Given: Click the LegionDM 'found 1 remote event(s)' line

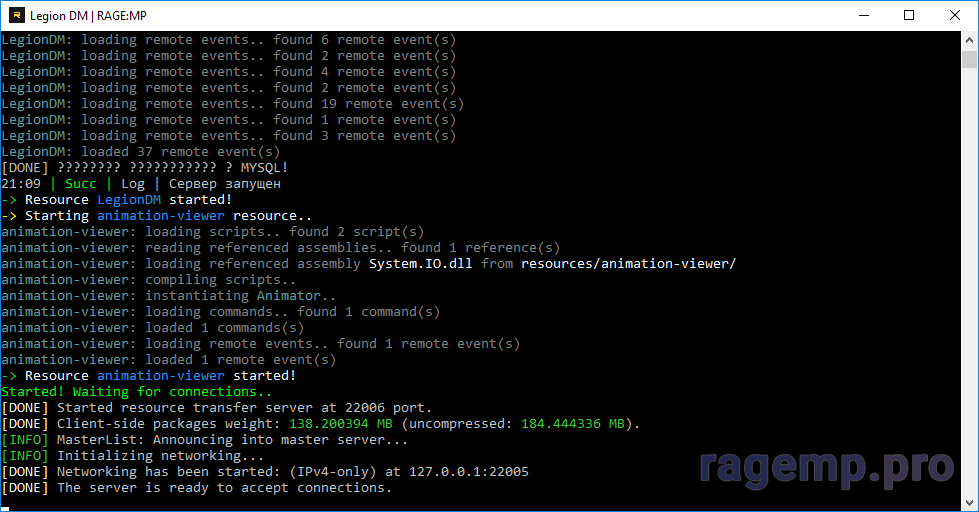Looking at the screenshot, I should pos(229,120).
